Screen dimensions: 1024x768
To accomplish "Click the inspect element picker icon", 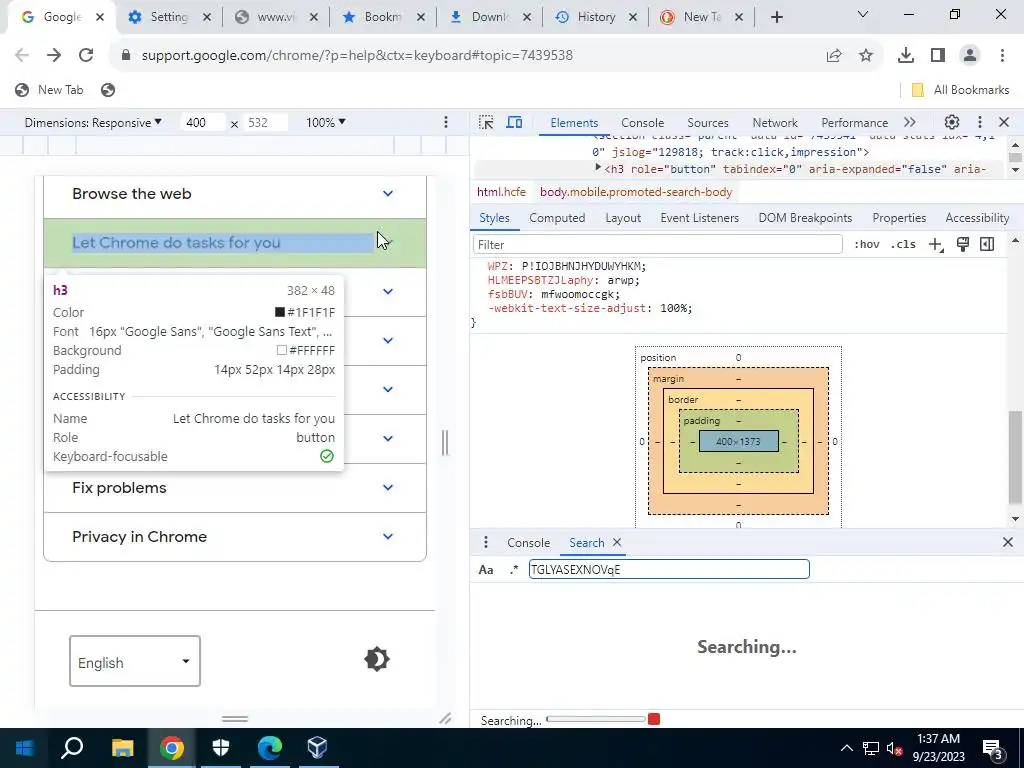I will pos(486,123).
